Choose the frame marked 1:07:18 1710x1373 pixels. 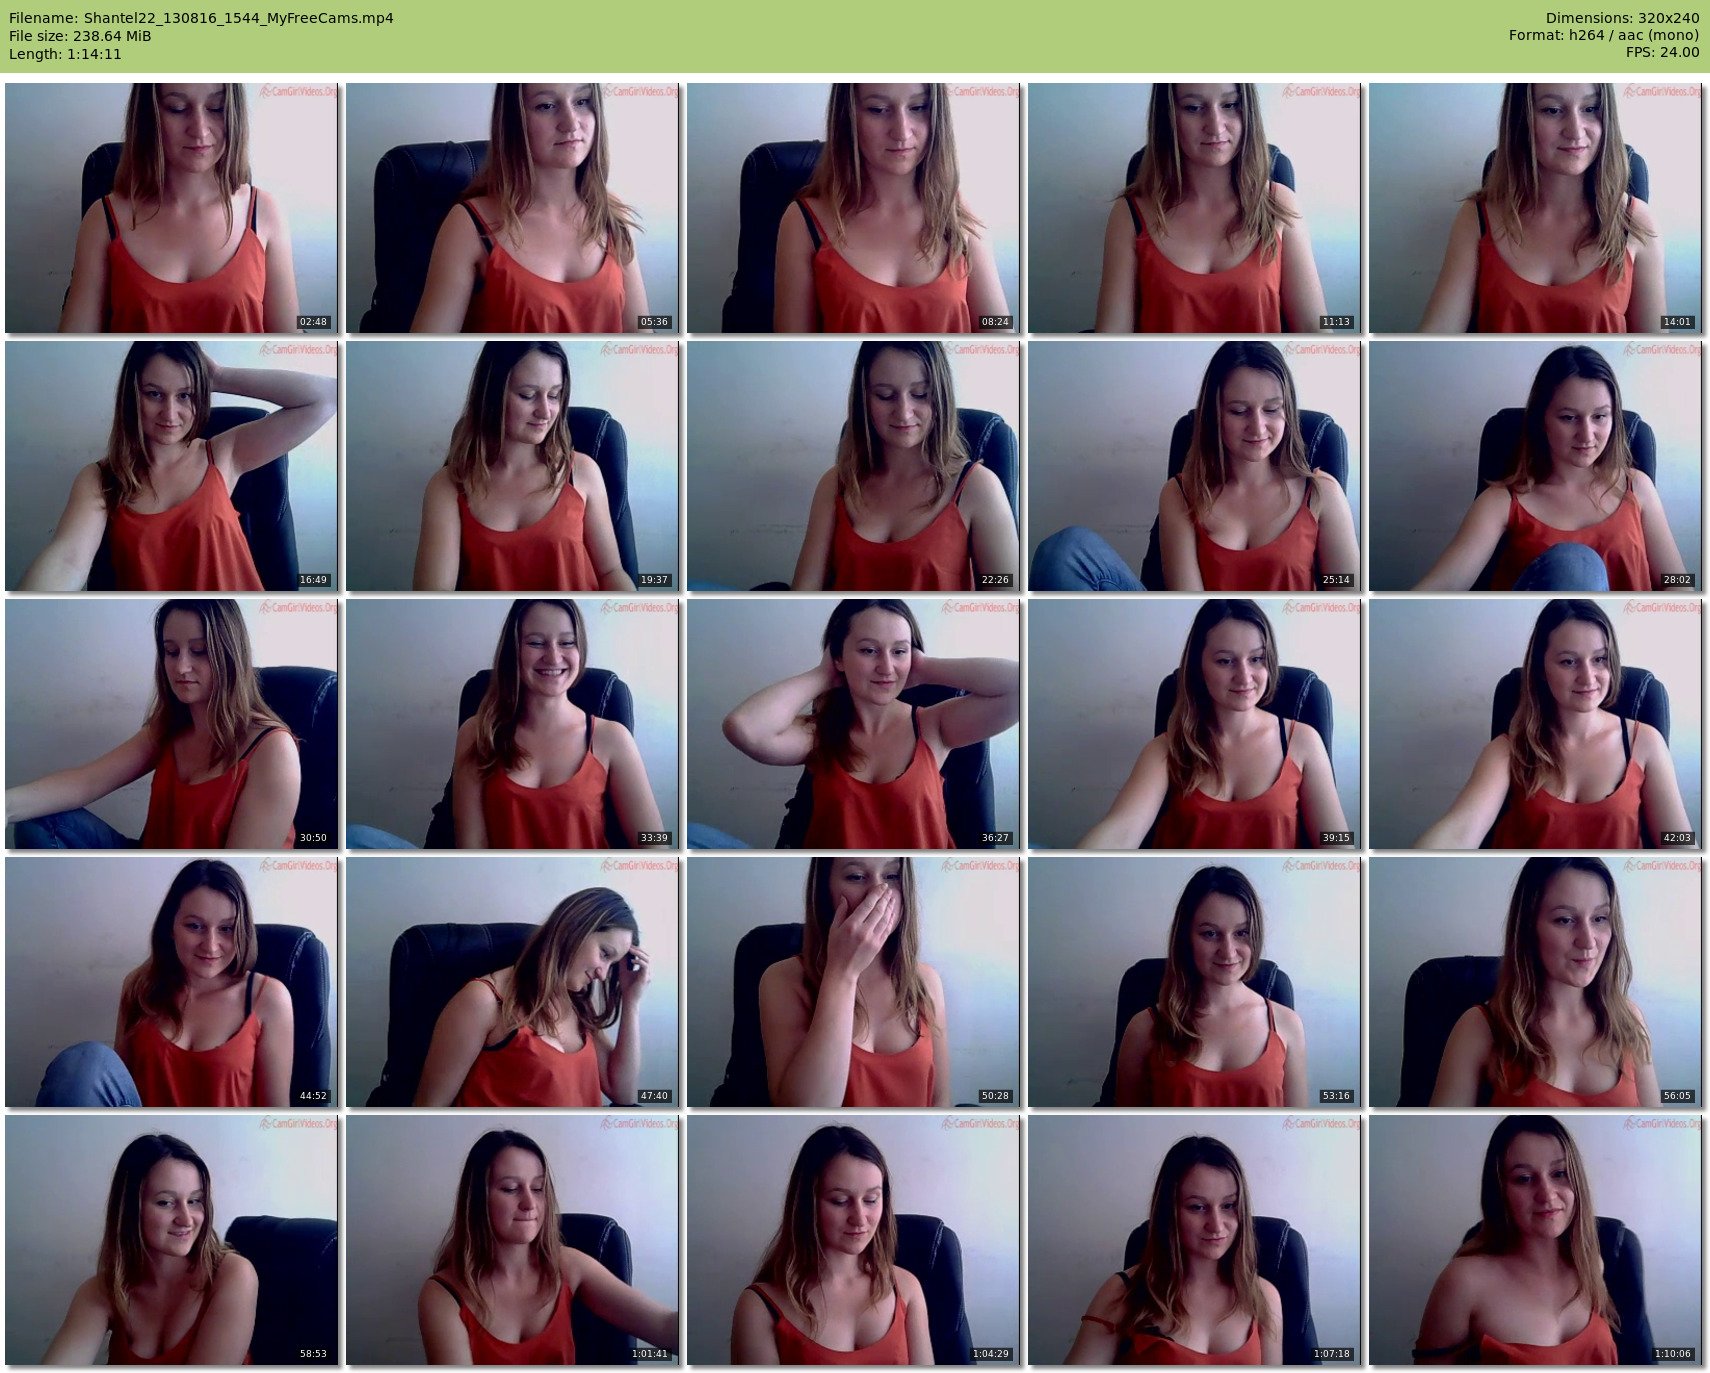click(x=1194, y=1239)
